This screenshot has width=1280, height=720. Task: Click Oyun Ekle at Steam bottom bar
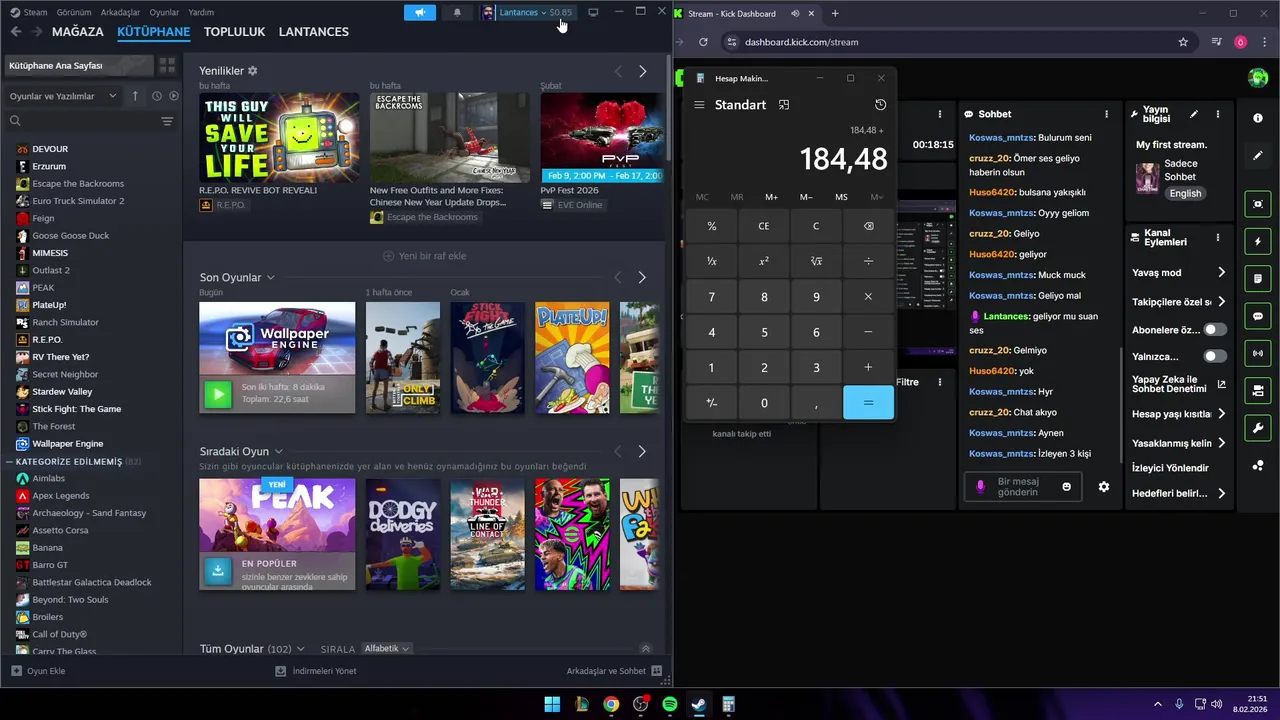[38, 671]
